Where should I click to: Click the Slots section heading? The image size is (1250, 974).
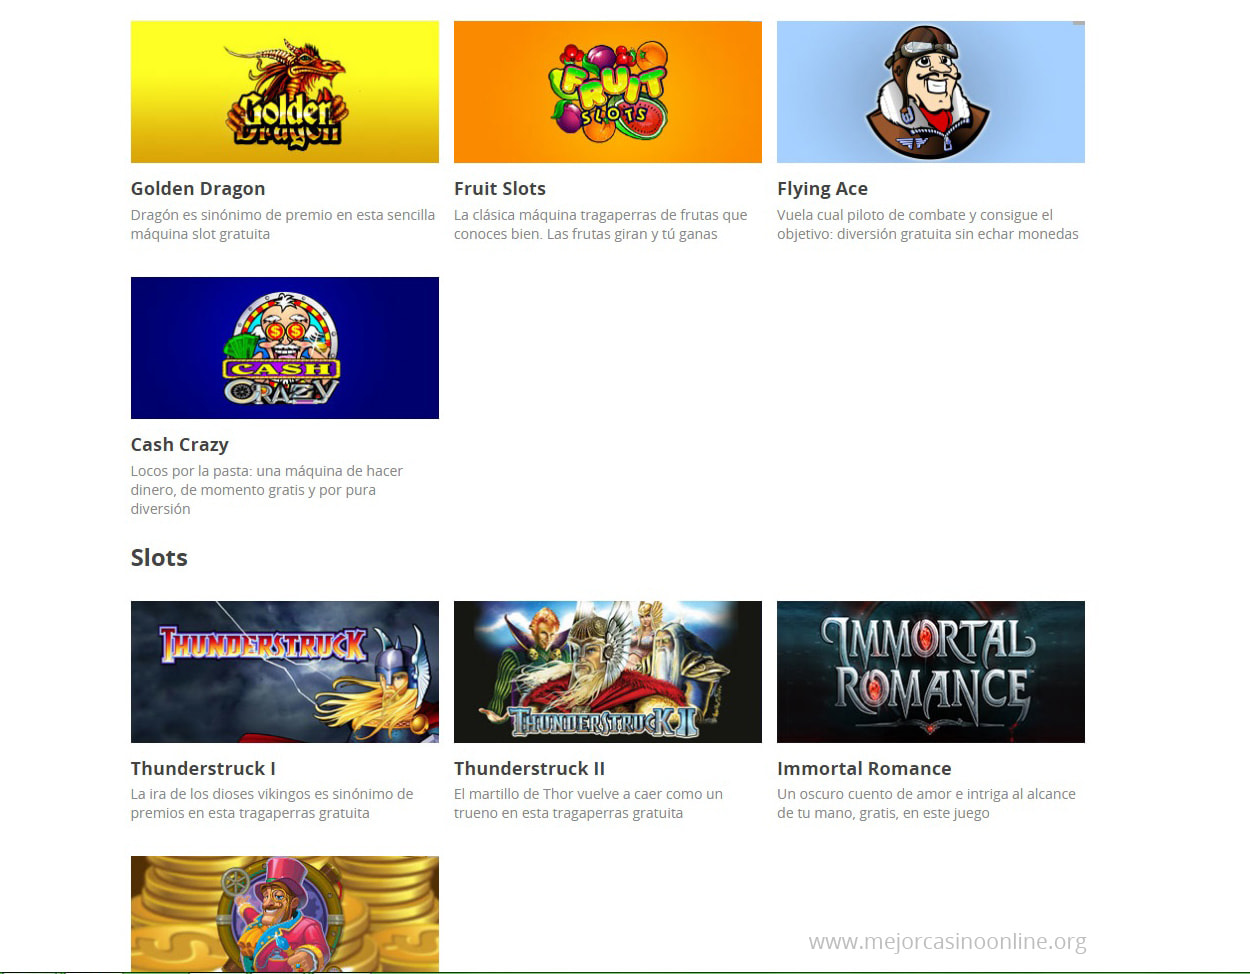click(159, 558)
